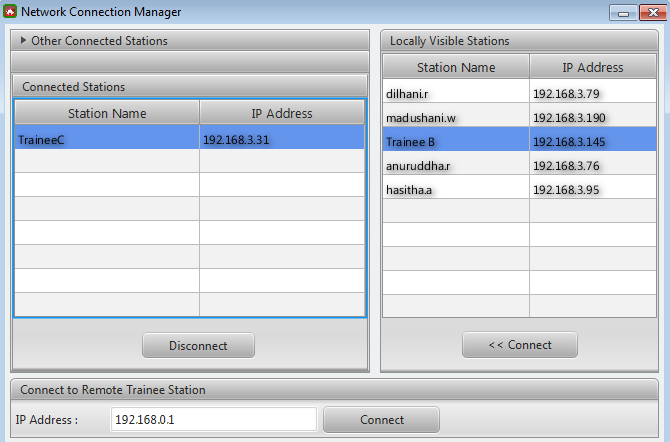Click IP cell 192.168.3.76
The image size is (670, 442).
click(593, 163)
